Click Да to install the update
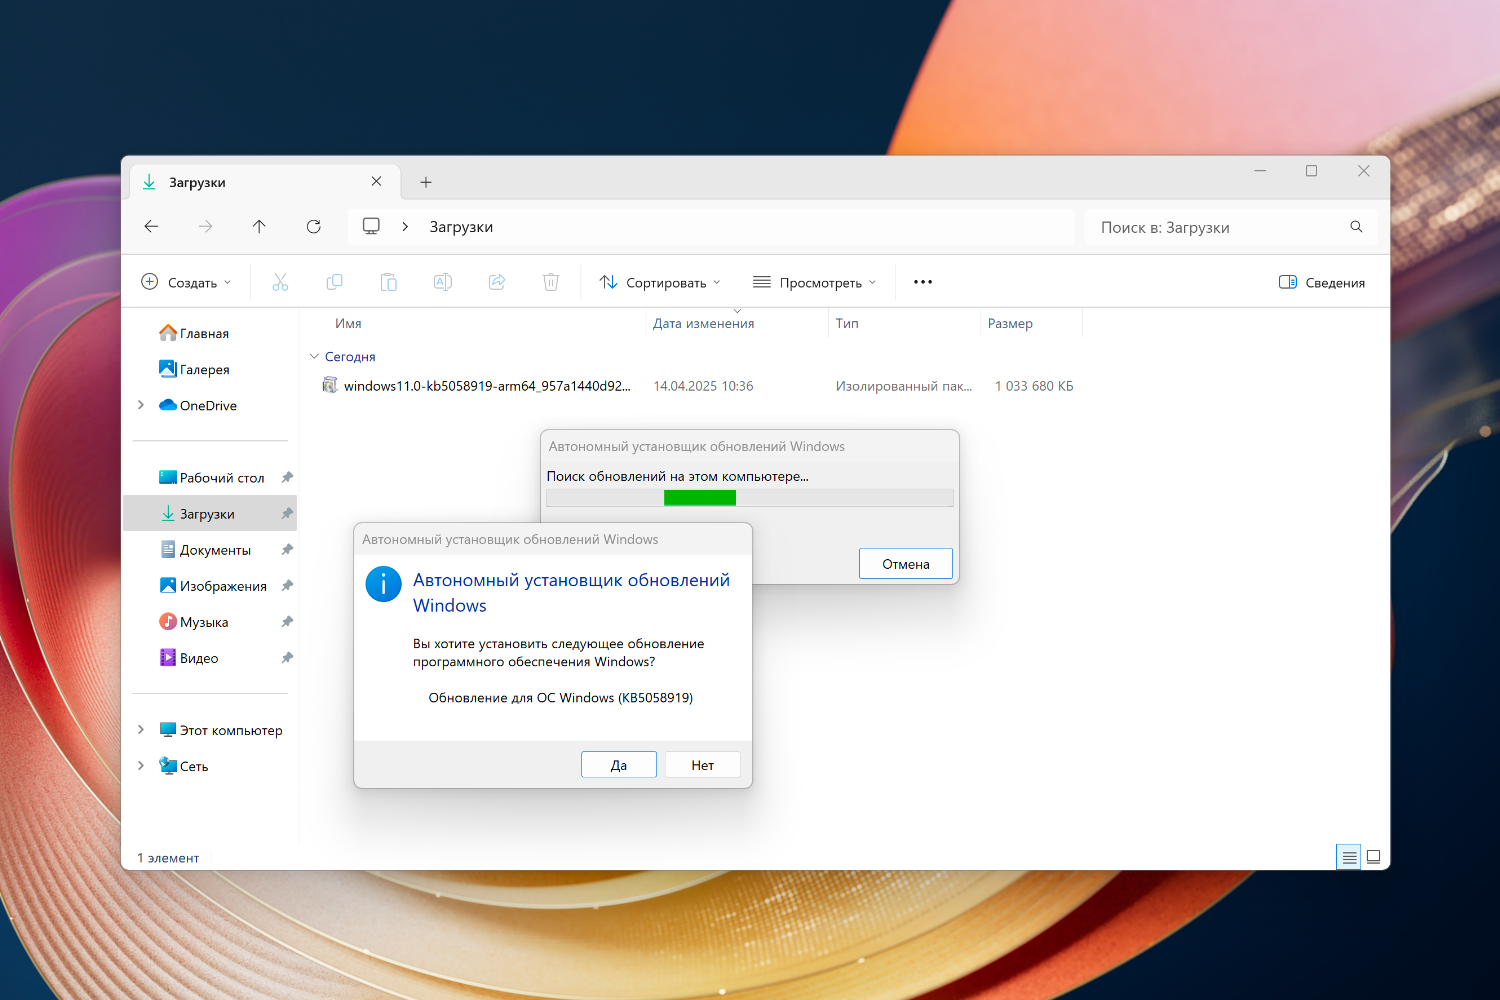Screen dimensions: 1500x1000 619,765
